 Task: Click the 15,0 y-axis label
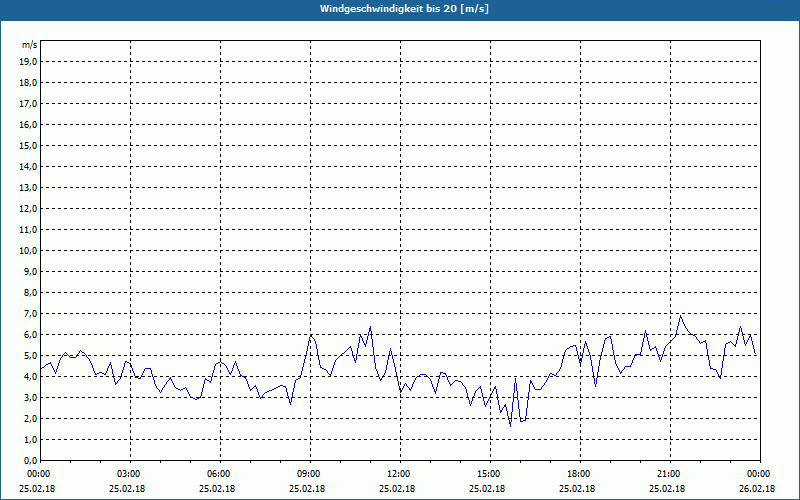[x=28, y=145]
